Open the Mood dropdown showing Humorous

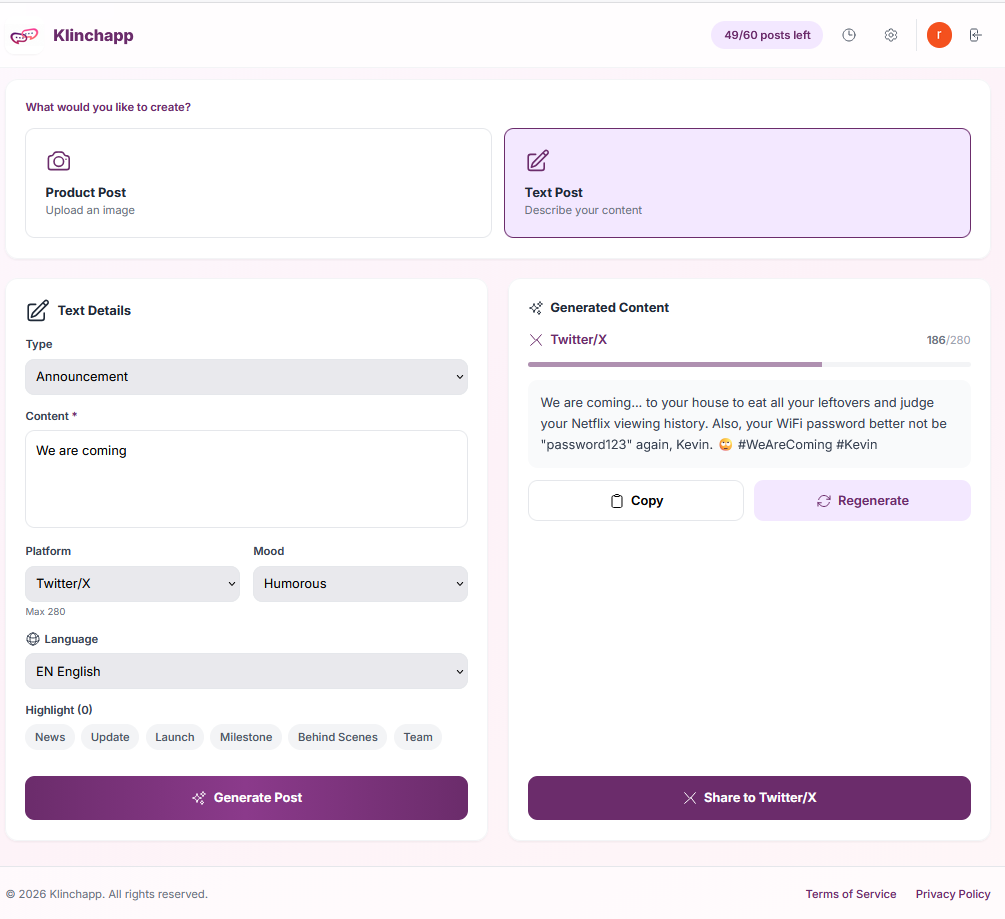[360, 583]
